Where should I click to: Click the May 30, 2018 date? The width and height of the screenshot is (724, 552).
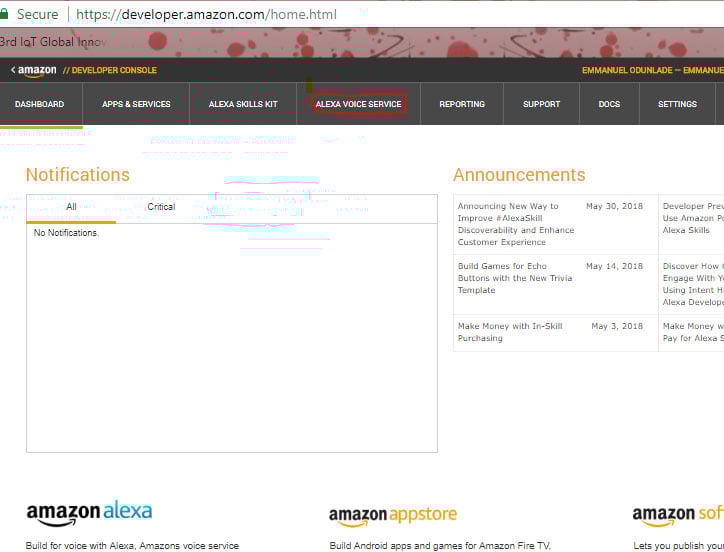pyautogui.click(x=615, y=206)
